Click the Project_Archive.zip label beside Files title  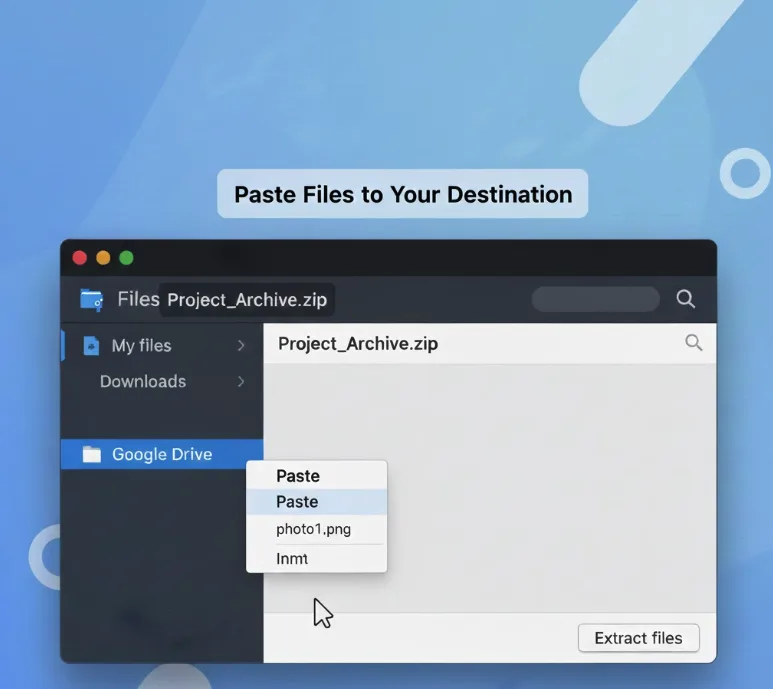(246, 300)
